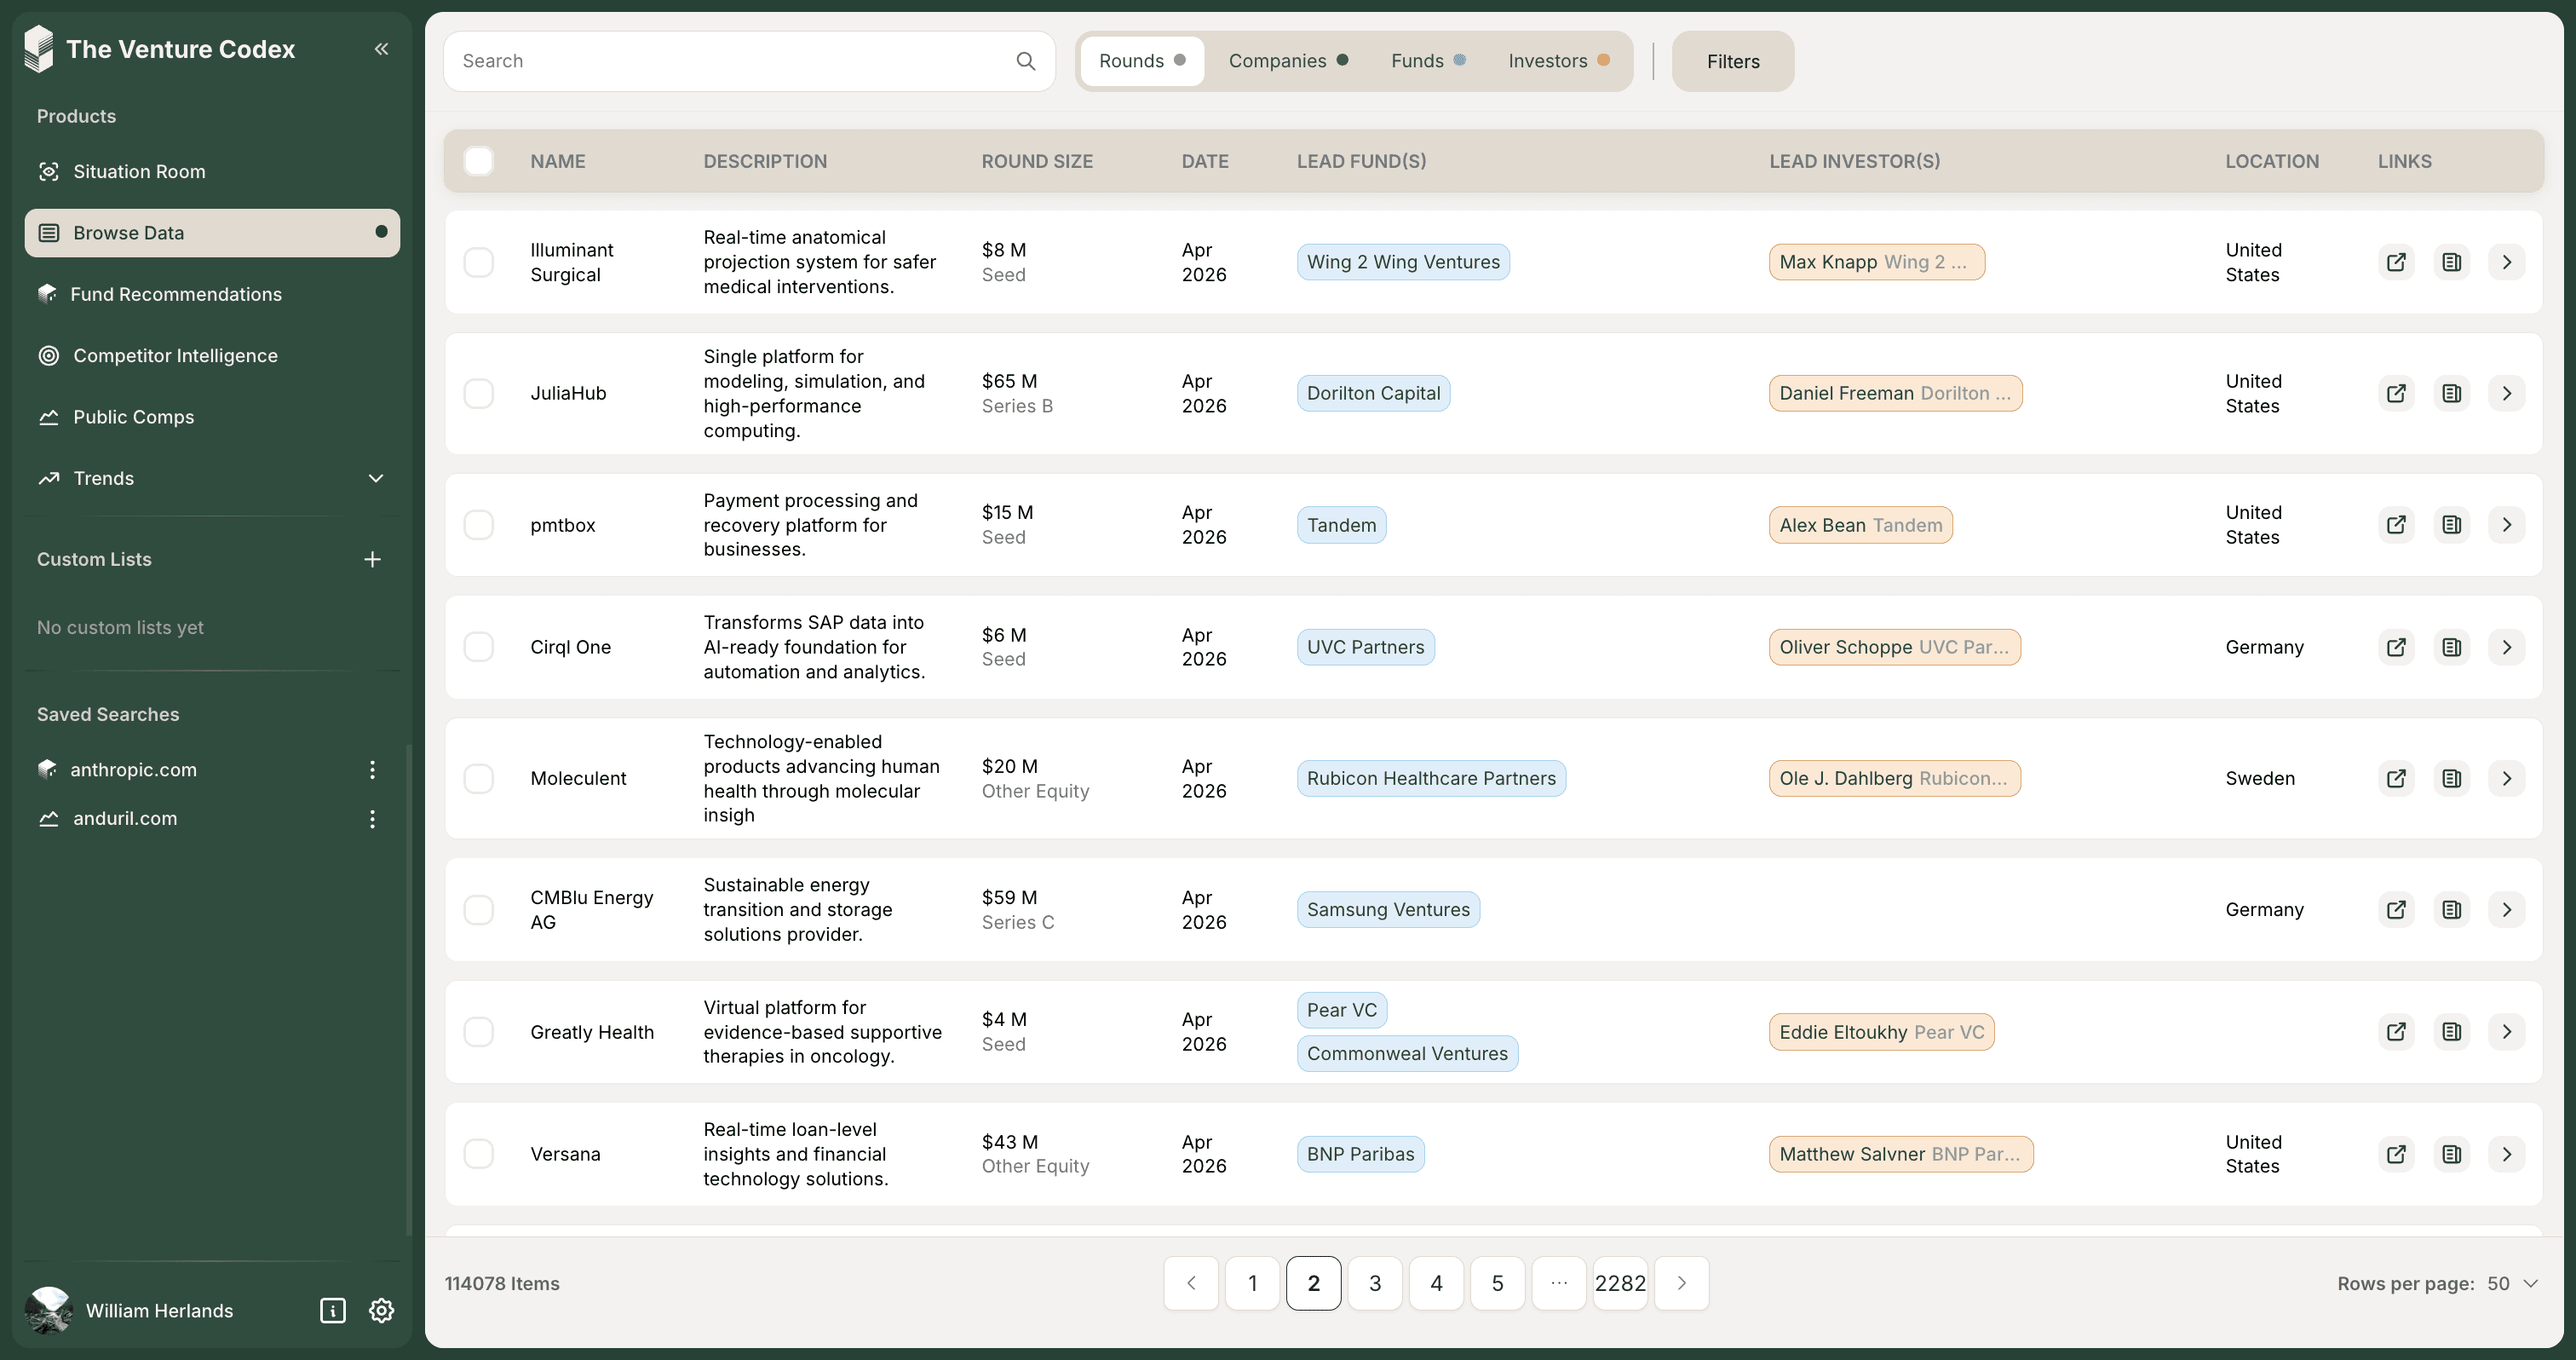Open the anthropic.com saved search
Image resolution: width=2576 pixels, height=1360 pixels.
click(133, 770)
